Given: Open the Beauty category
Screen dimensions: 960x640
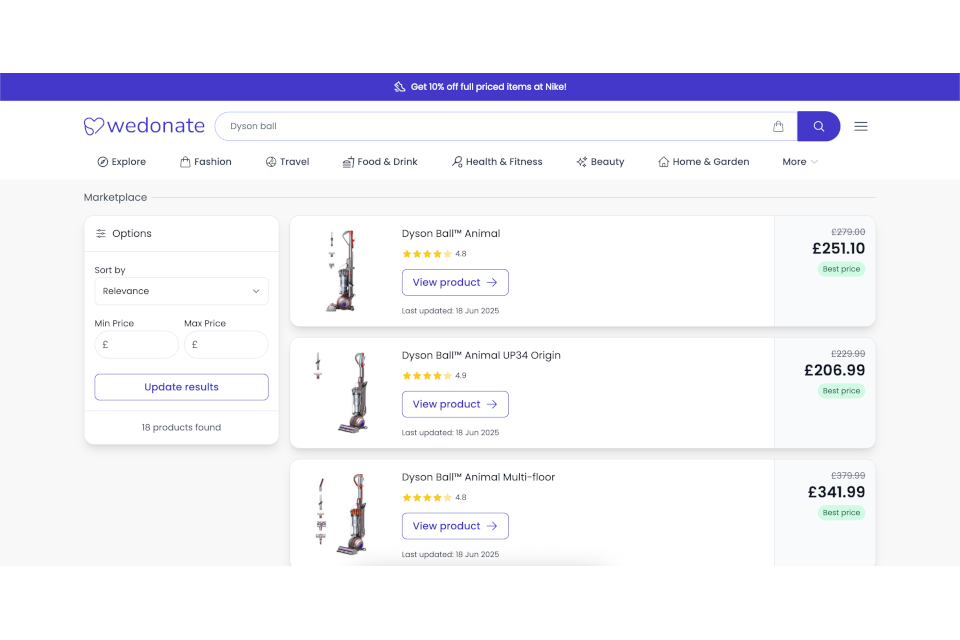Looking at the screenshot, I should pyautogui.click(x=600, y=162).
